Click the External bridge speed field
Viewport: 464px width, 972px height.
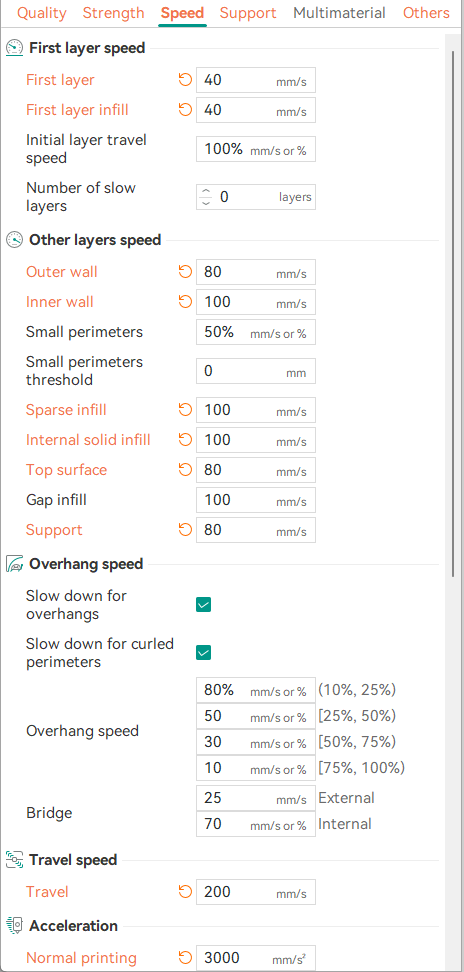tap(256, 798)
